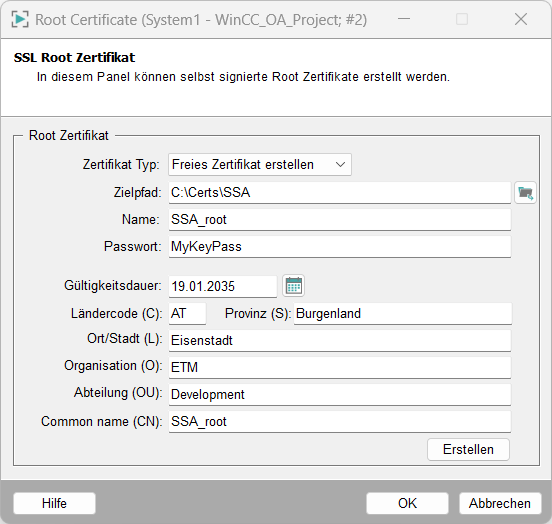Close the Root Certificate dialog window
This screenshot has width=552, height=524.
[521, 19]
